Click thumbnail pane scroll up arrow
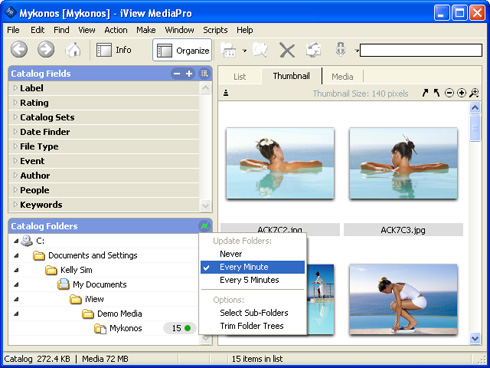Screen dimensions: 490x368 (x=475, y=108)
